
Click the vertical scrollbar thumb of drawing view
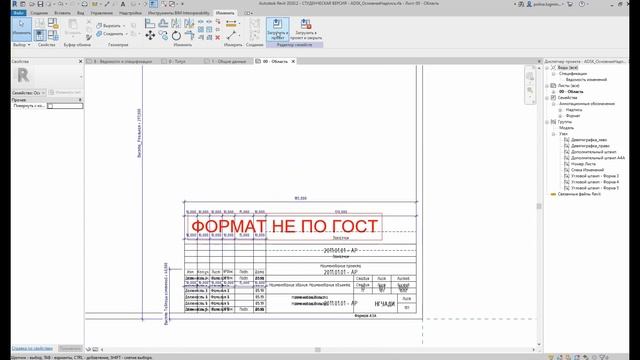539,207
